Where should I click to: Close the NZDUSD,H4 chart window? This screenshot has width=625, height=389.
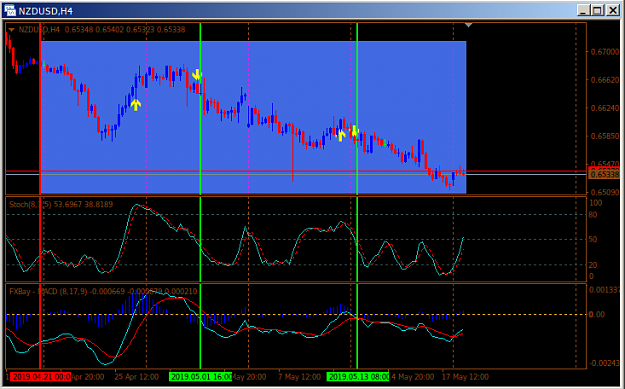(x=612, y=10)
